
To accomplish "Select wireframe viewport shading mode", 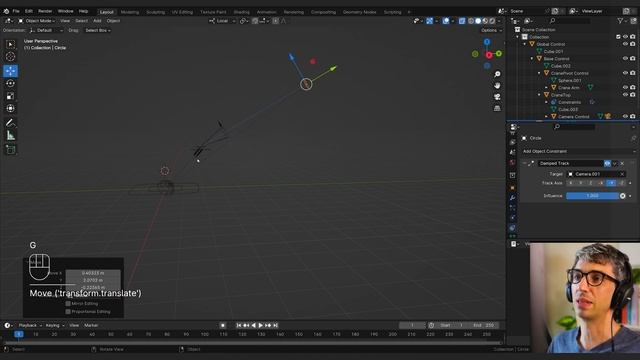I will click(x=471, y=21).
